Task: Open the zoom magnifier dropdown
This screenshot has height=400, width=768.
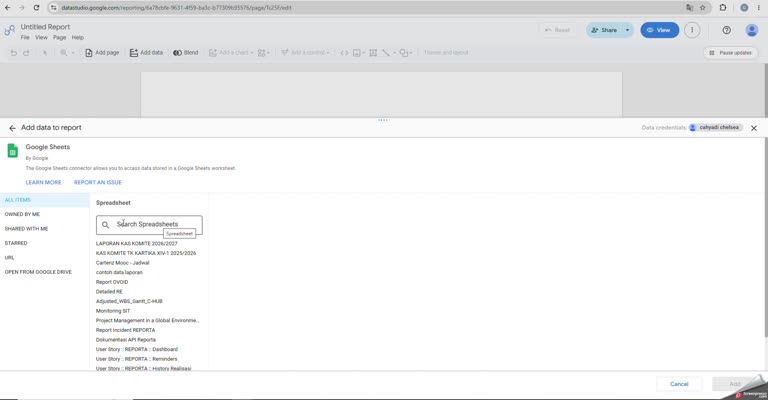Action: pos(67,53)
